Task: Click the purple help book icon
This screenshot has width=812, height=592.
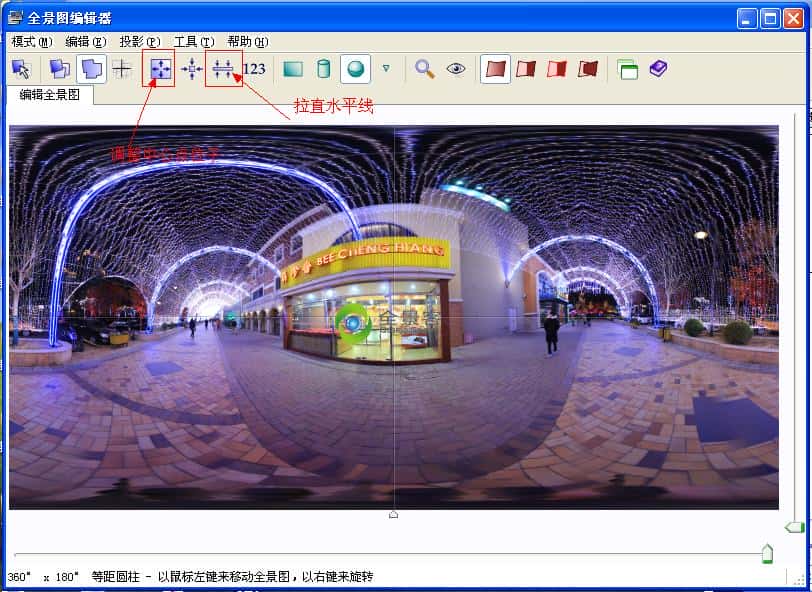Action: [x=660, y=68]
